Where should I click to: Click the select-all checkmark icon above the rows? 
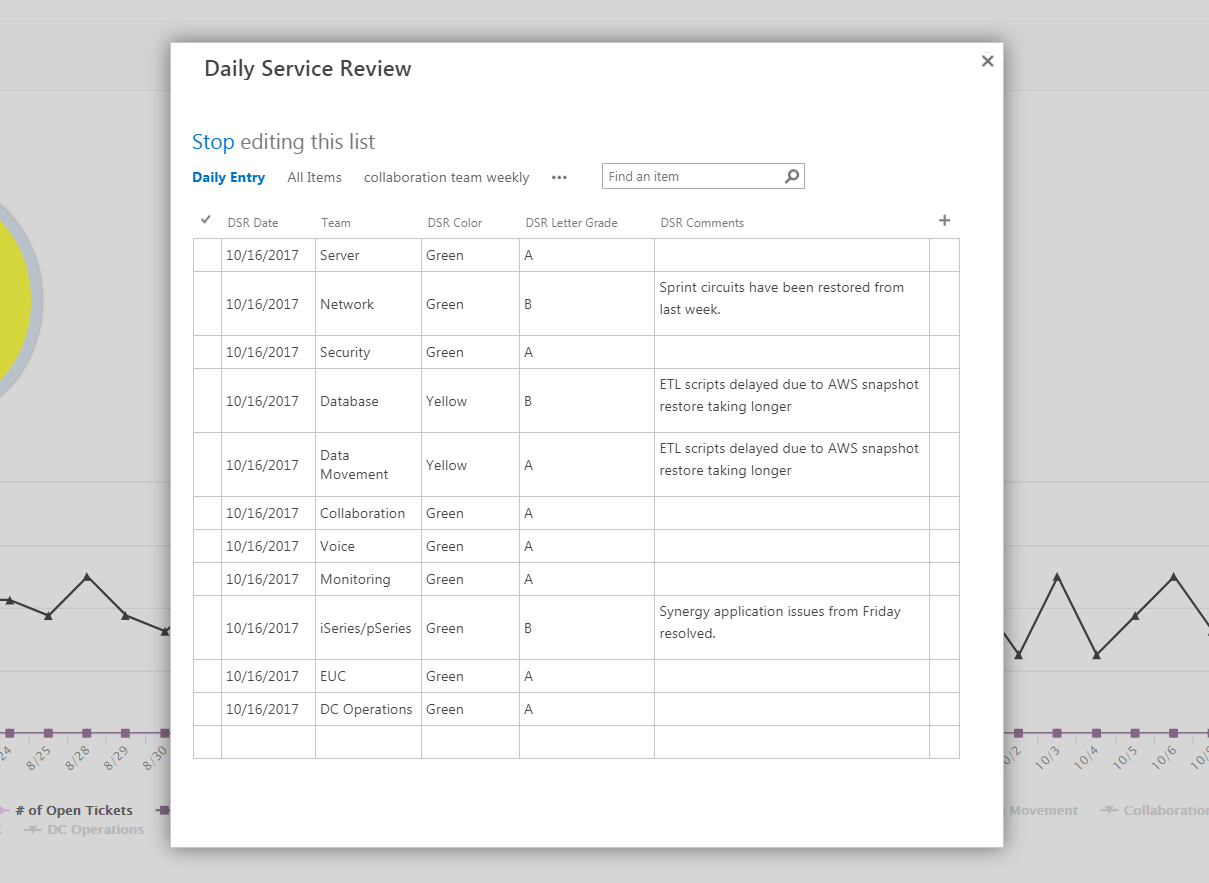206,219
